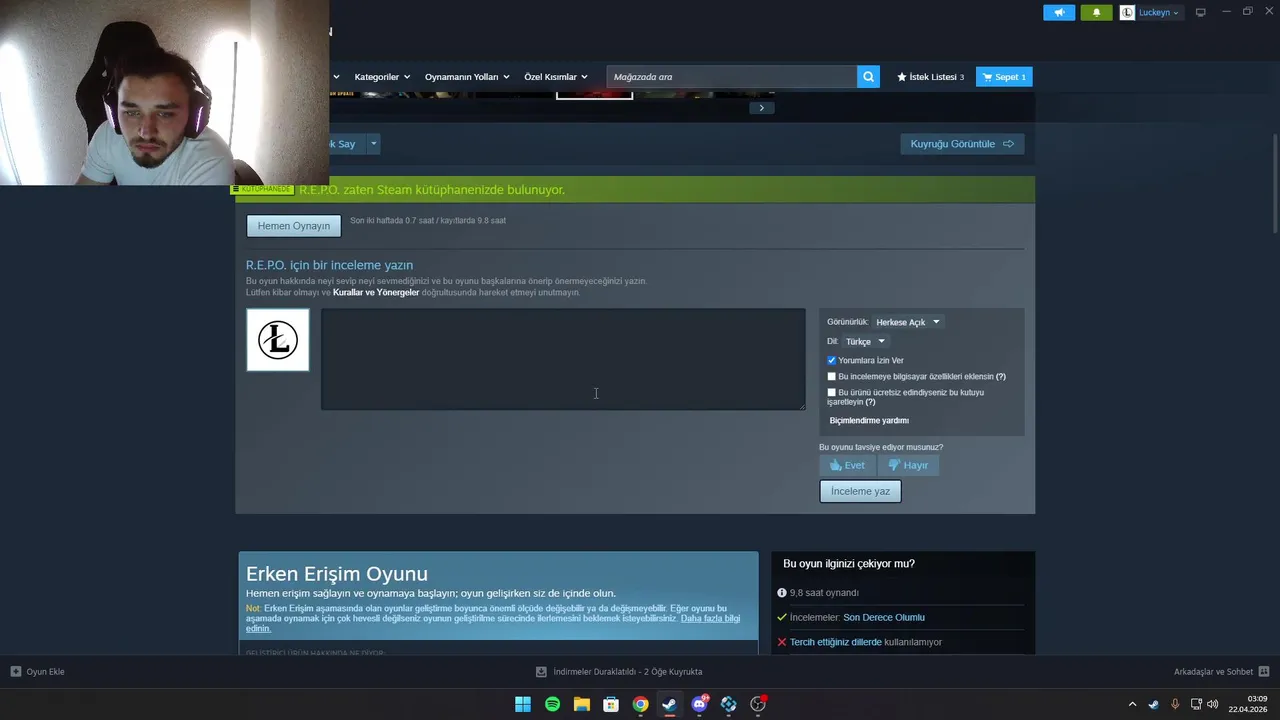Click the store search magnifier button
1280x720 pixels.
tap(868, 77)
